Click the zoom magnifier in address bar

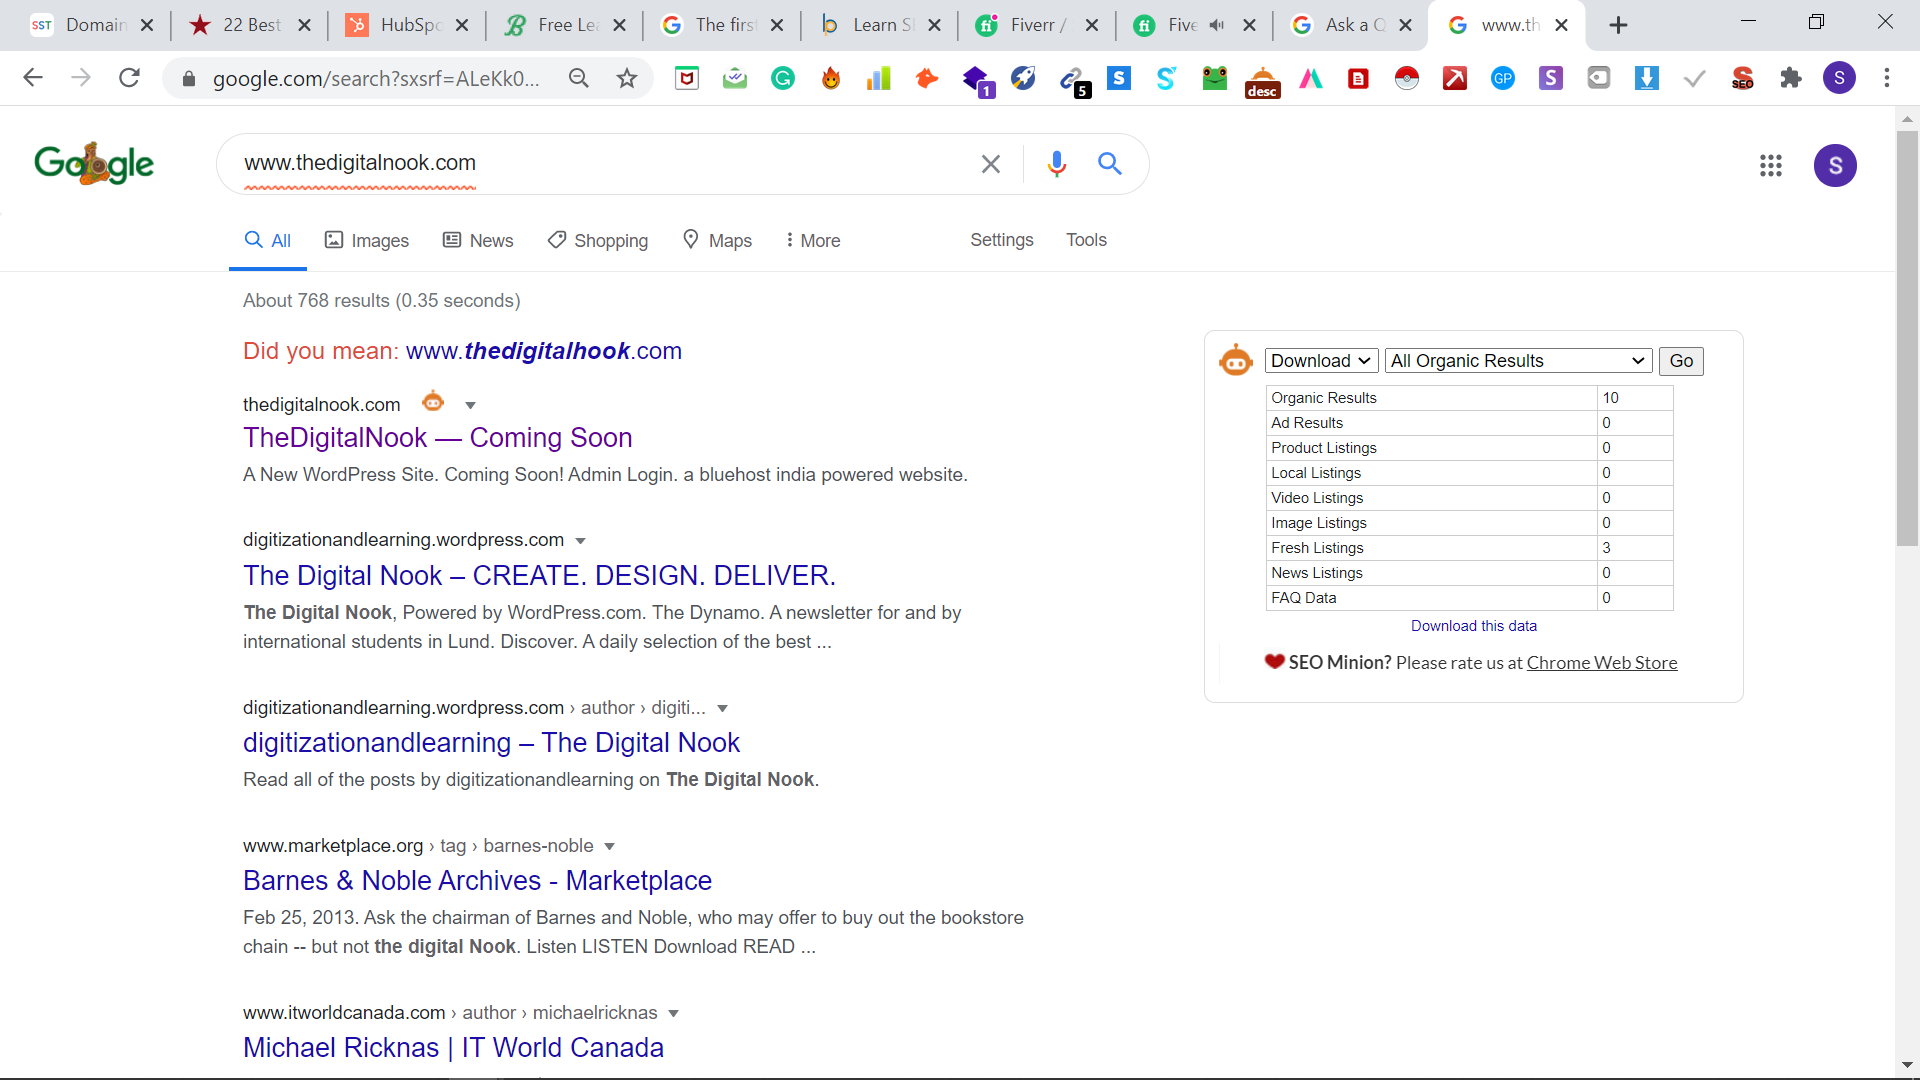pyautogui.click(x=579, y=78)
